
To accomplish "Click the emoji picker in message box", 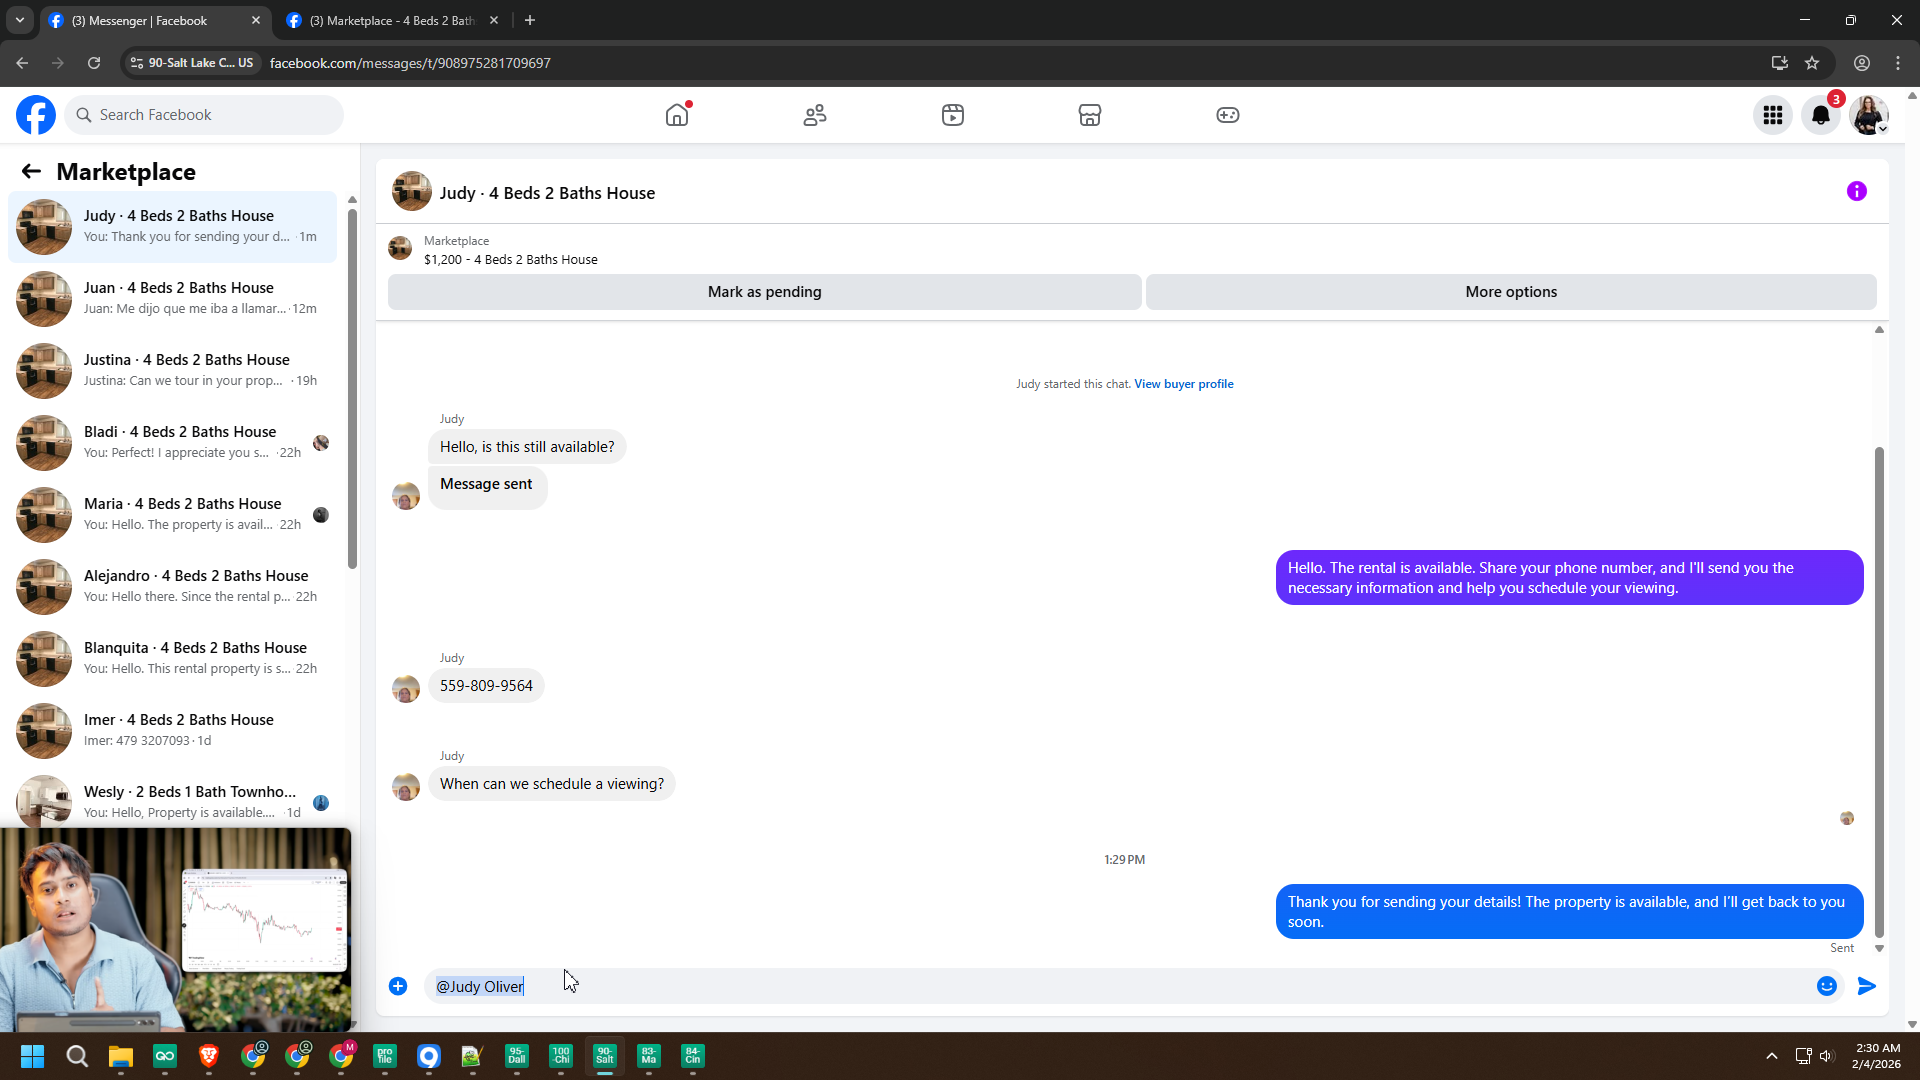I will click(1827, 986).
